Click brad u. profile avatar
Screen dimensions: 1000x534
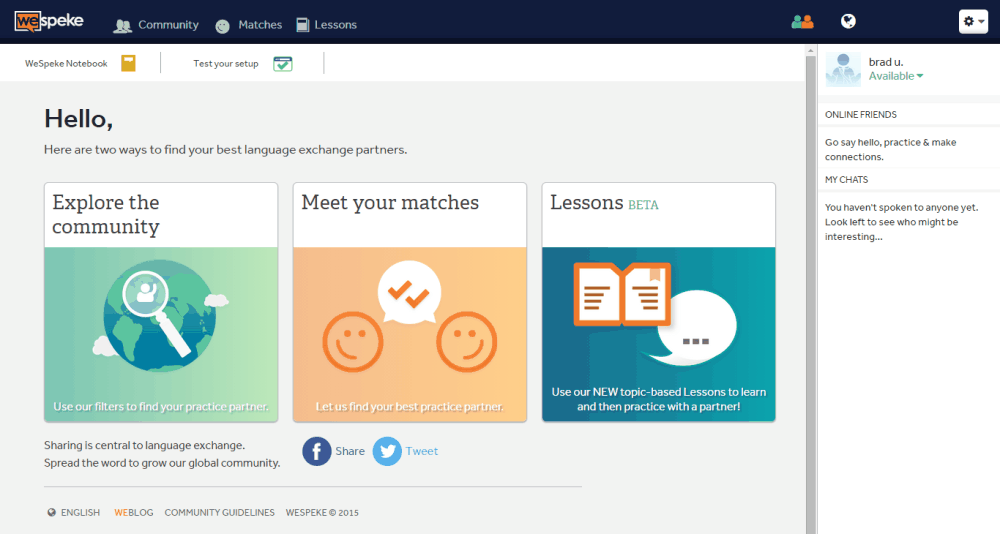[843, 70]
